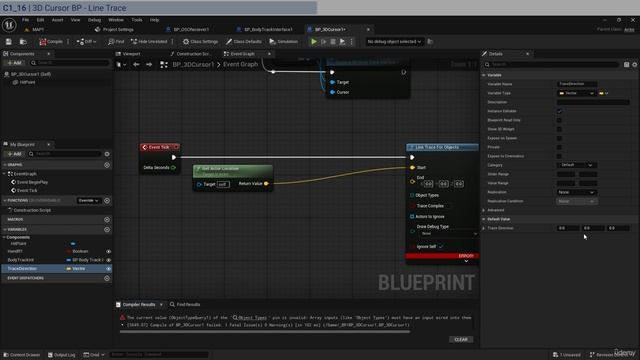Image resolution: width=640 pixels, height=360 pixels.
Task: Toggle Hide Unrelated nodes
Action: click(149, 42)
